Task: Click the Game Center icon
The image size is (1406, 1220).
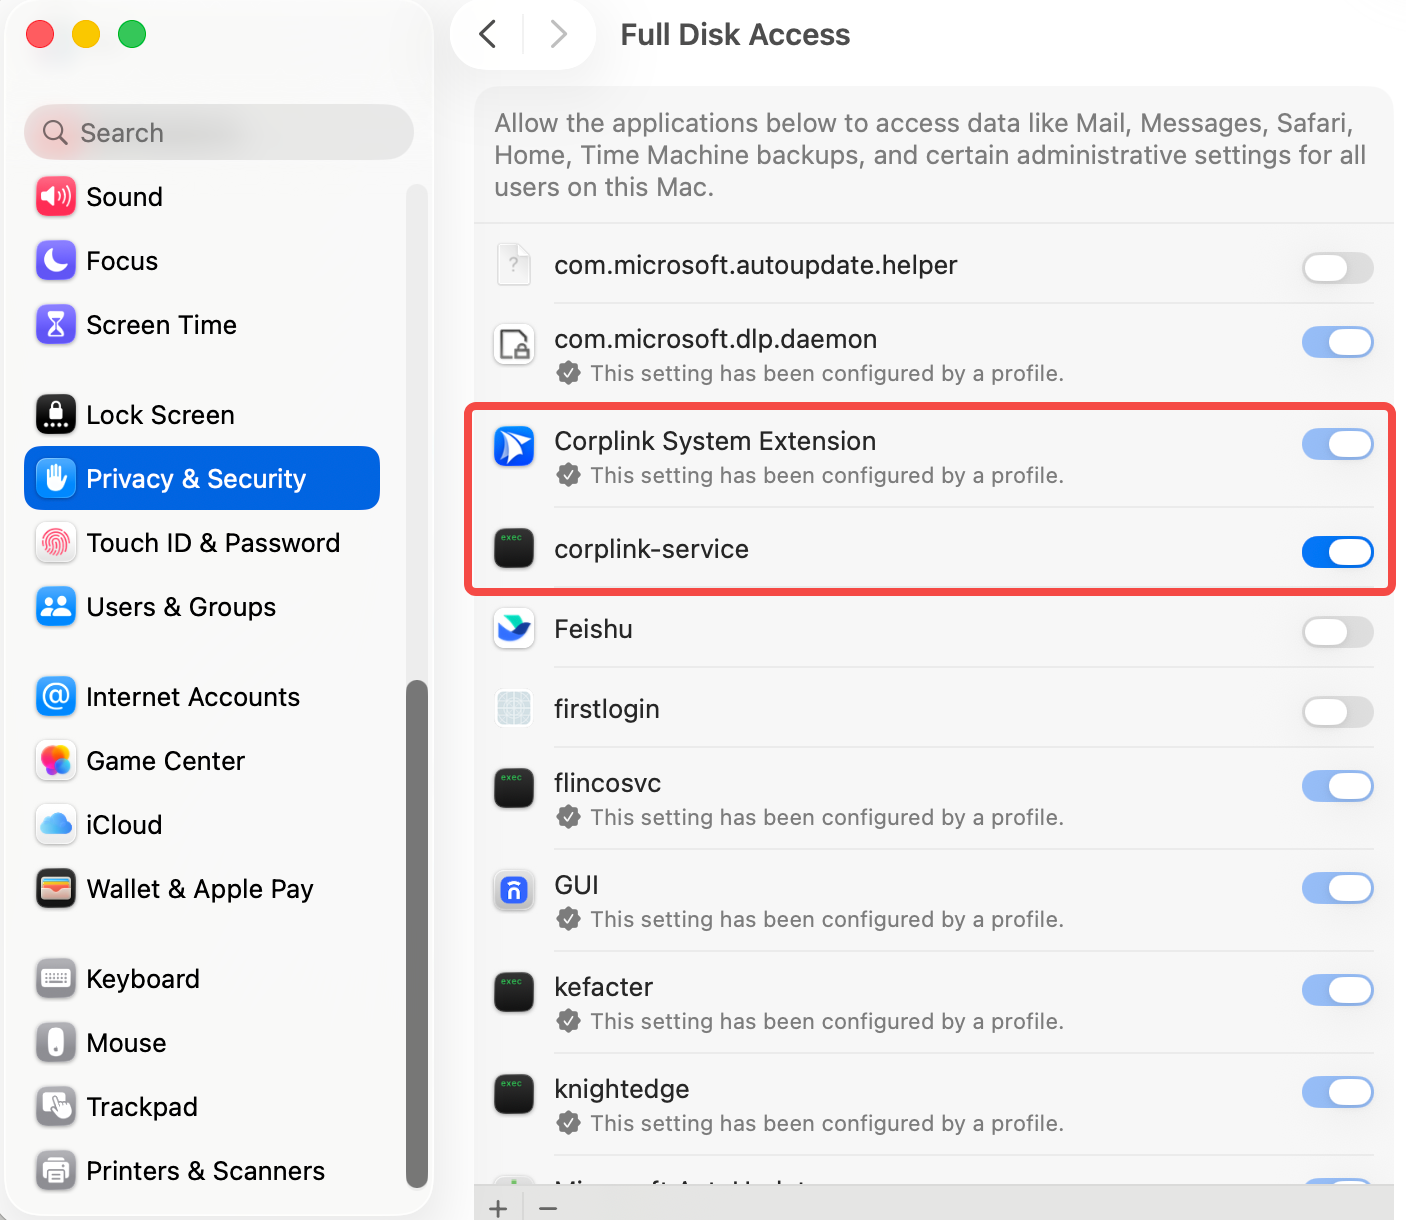Action: 56,761
